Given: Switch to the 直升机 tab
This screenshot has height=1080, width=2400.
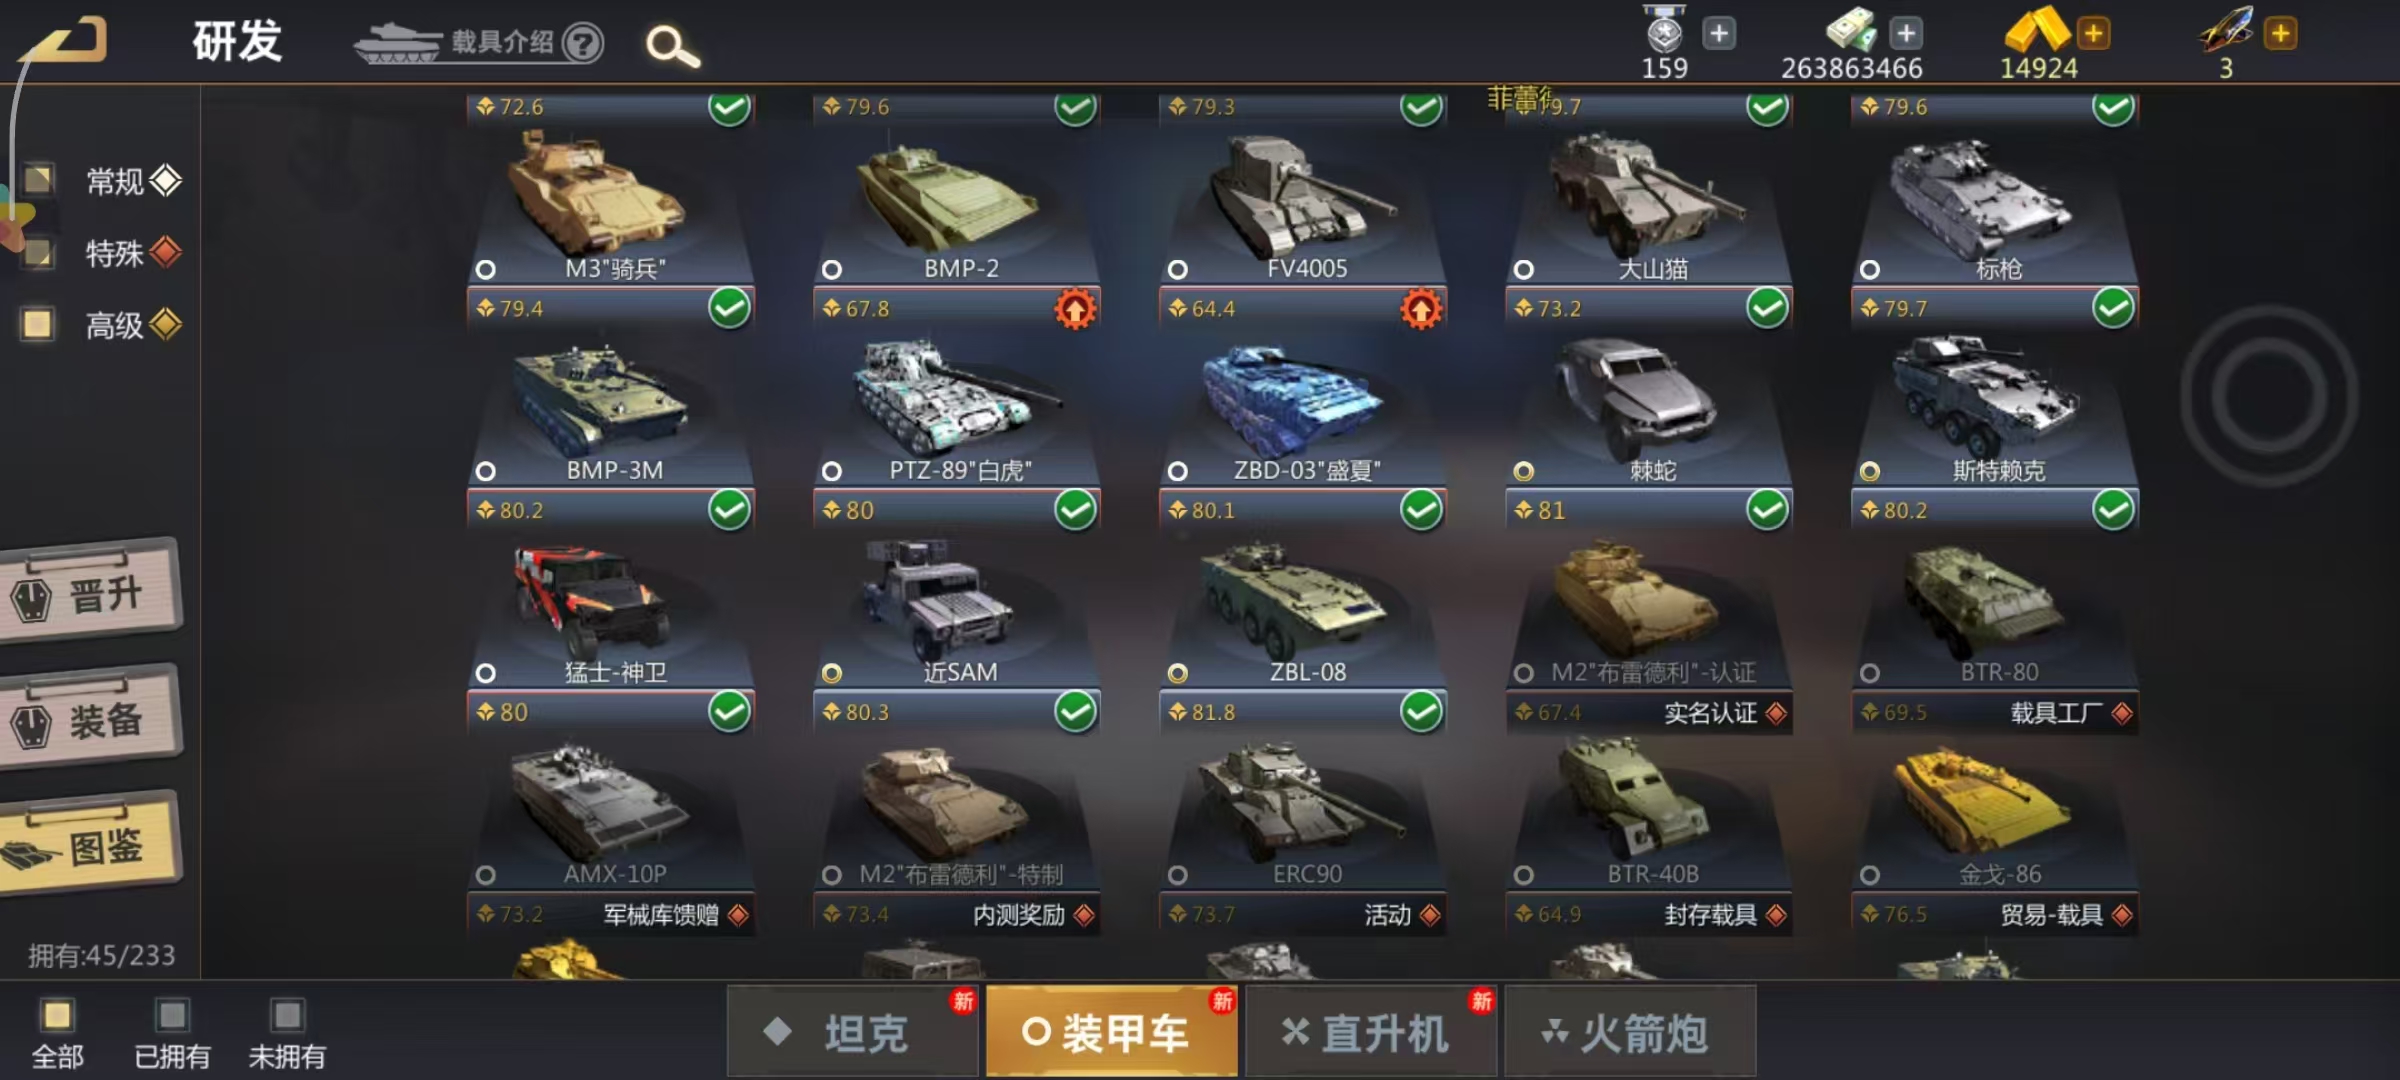Looking at the screenshot, I should pos(1371,1031).
